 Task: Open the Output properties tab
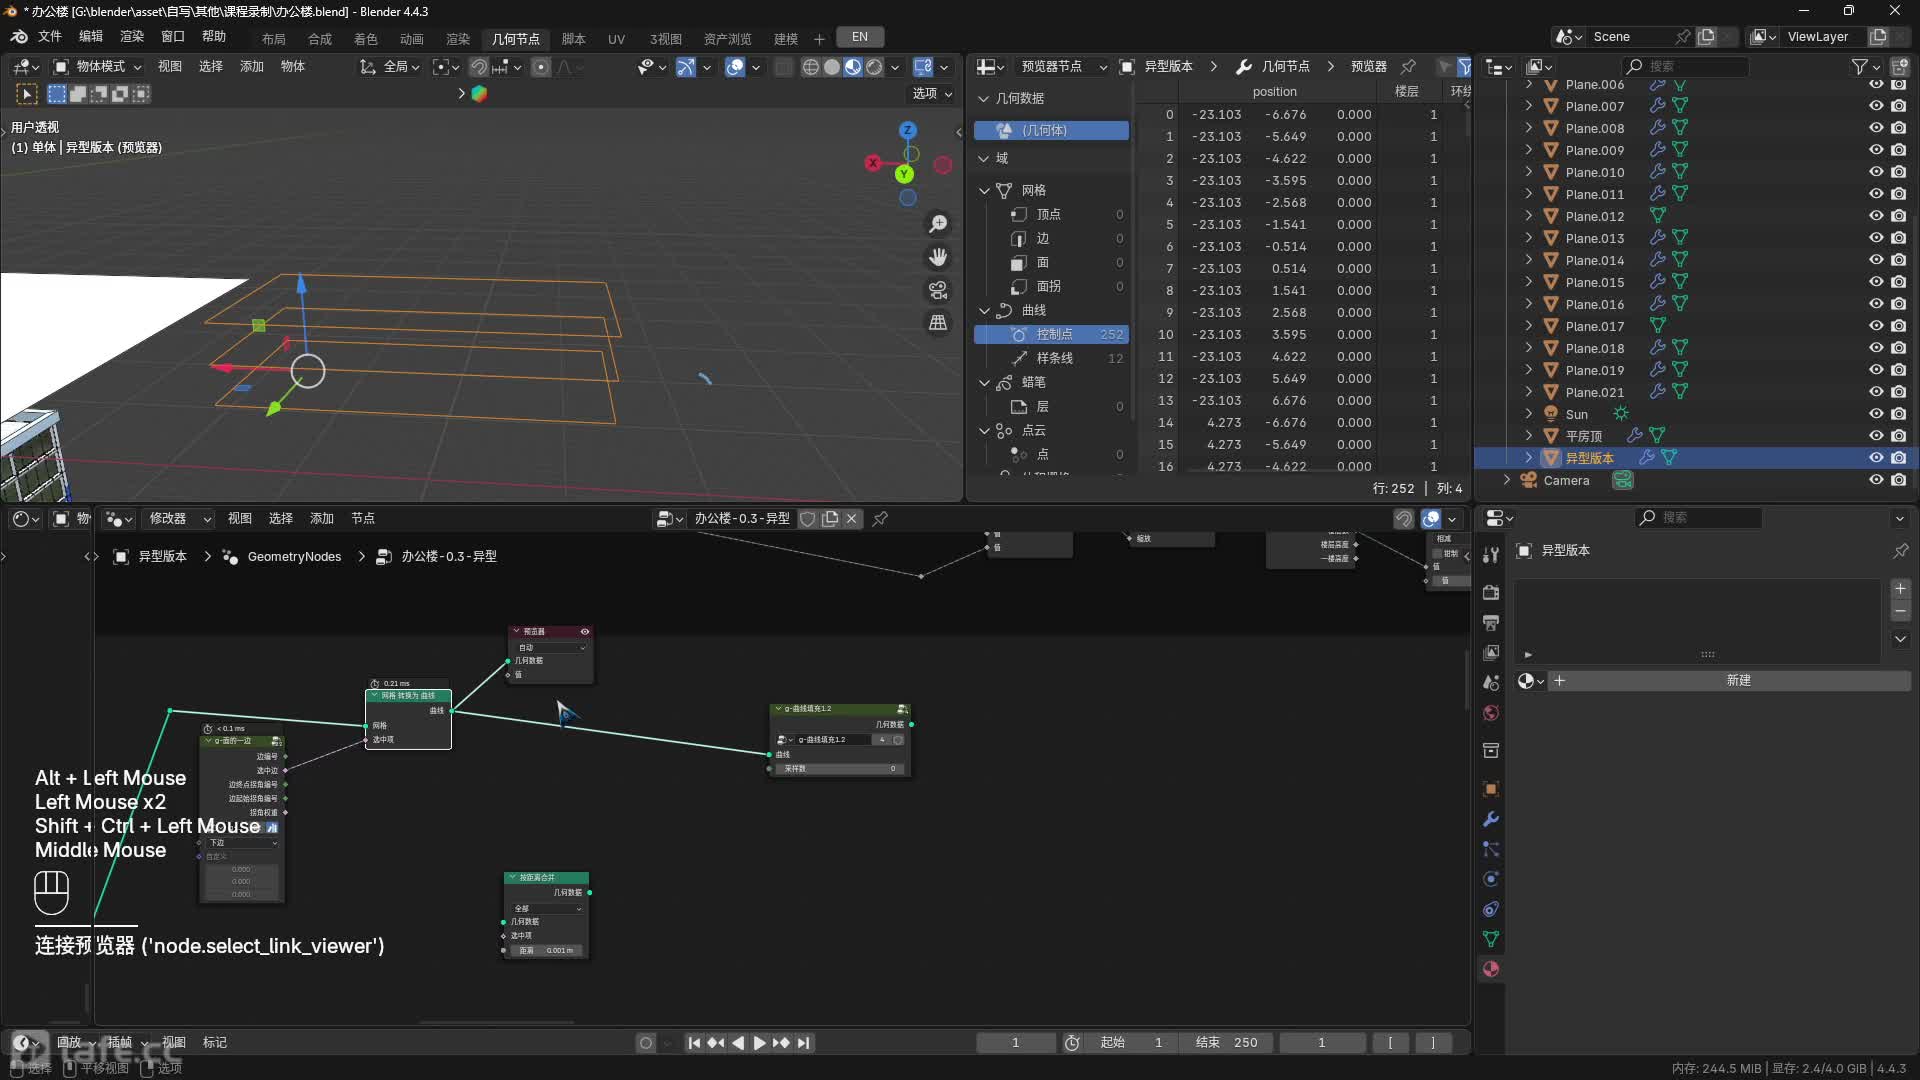1491,623
